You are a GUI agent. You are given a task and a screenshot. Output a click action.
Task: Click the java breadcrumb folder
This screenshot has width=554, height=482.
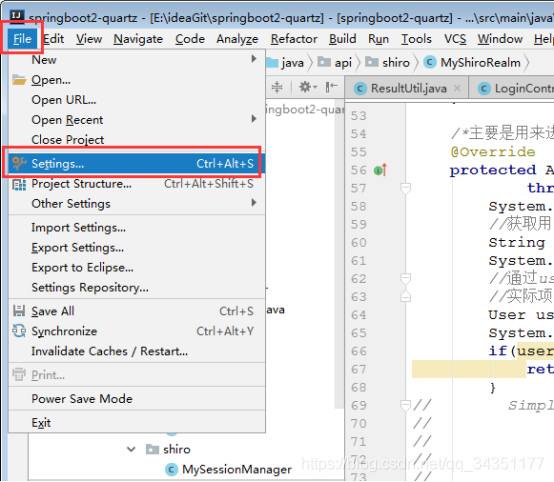285,63
